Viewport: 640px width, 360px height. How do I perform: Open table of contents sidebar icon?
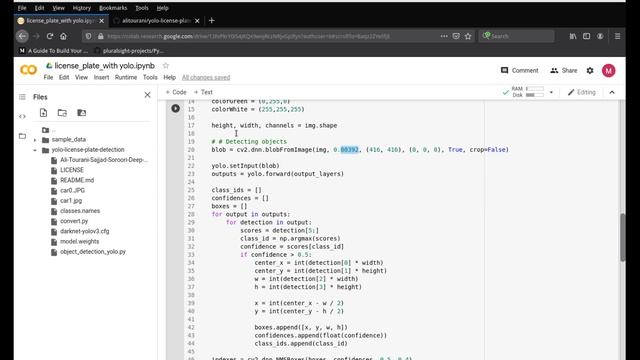(x=22, y=97)
